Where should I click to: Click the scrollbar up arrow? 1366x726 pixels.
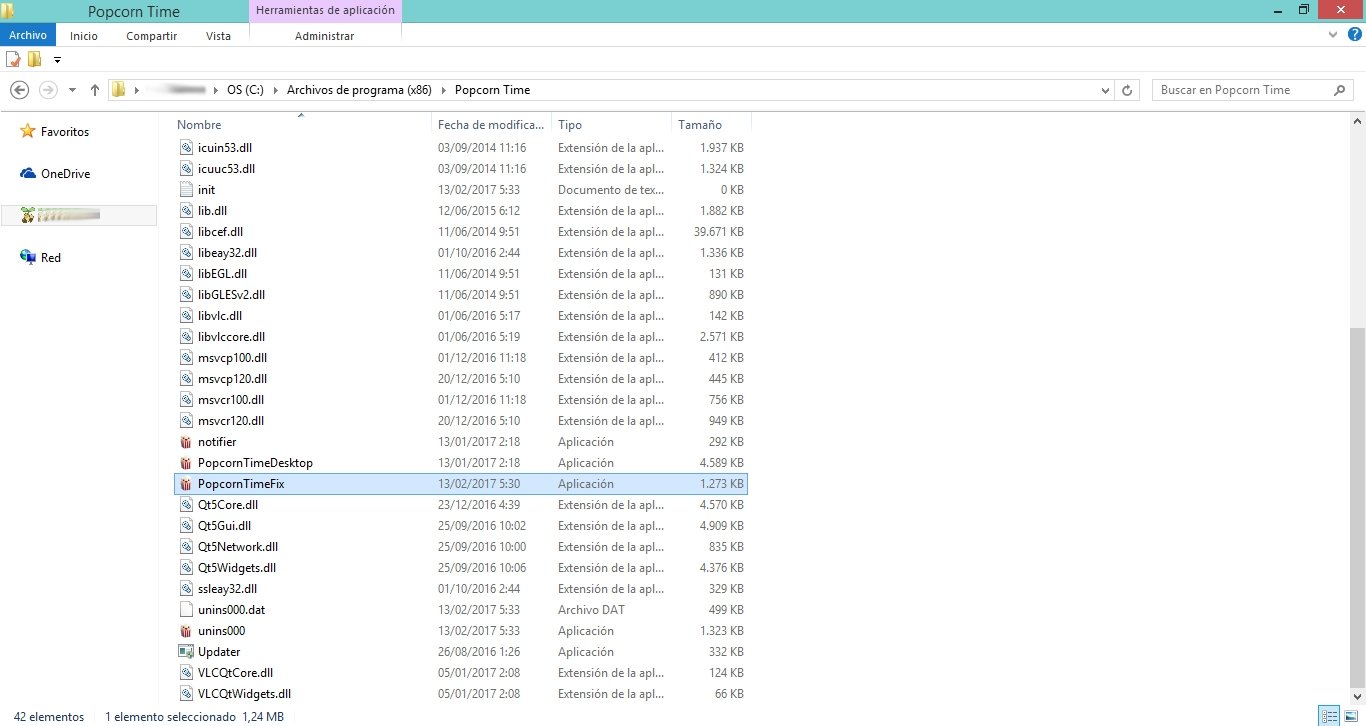(1357, 121)
